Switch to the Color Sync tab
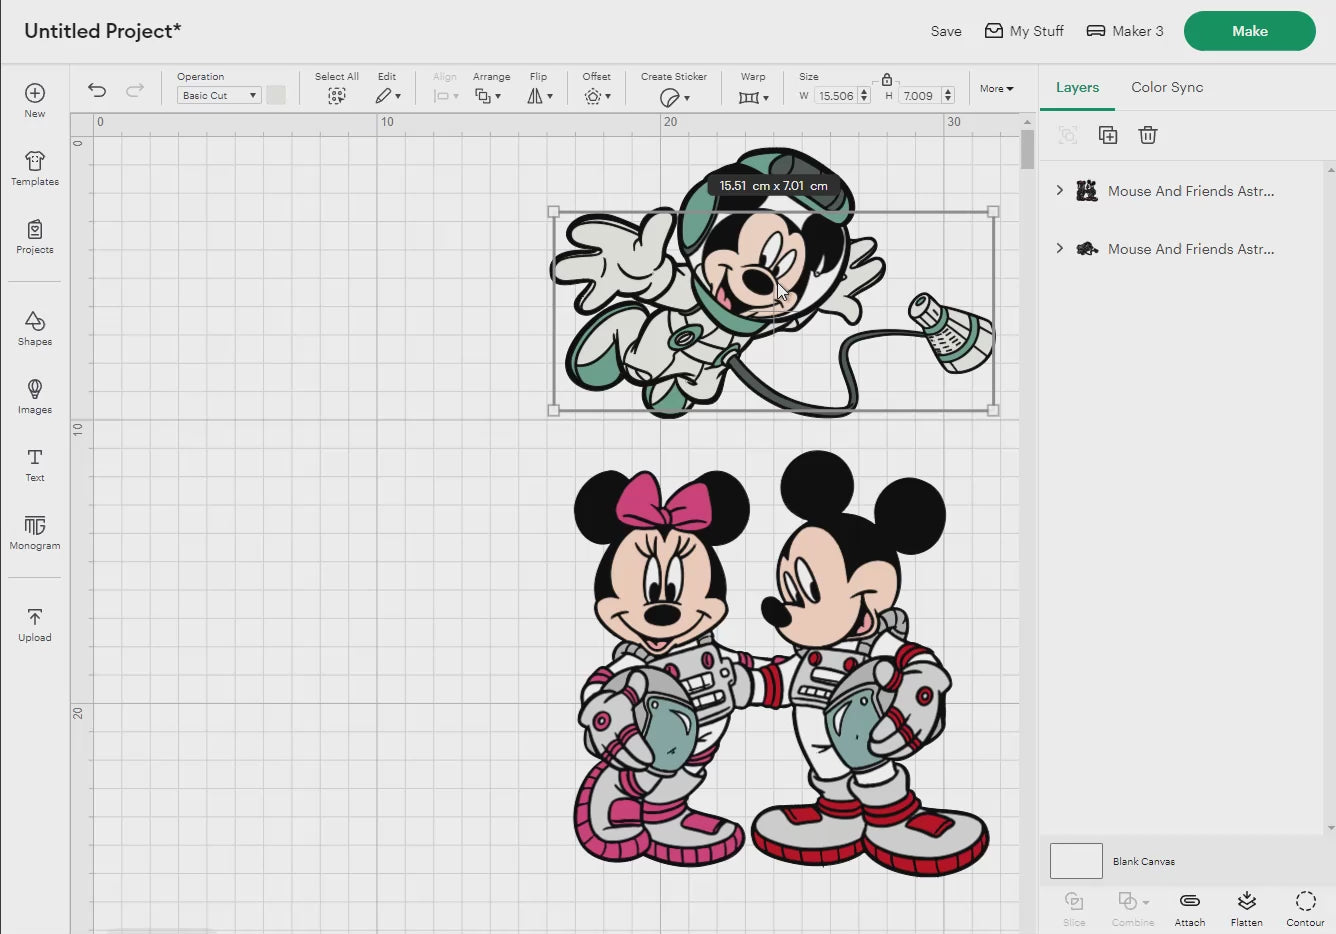 click(x=1167, y=87)
